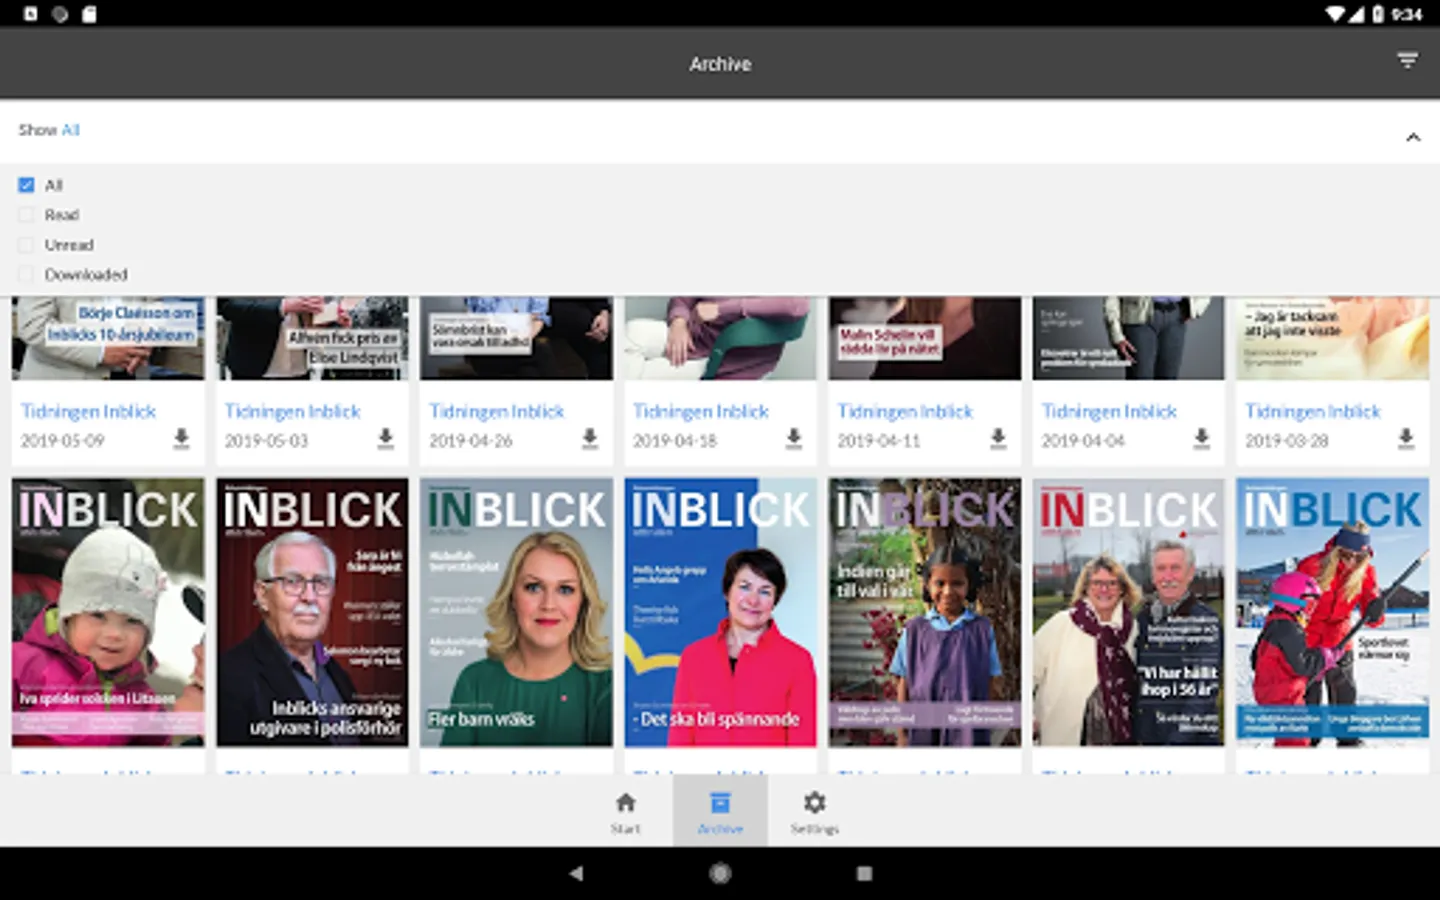Open Tidningen Inblick title dated 2019-05-03
The height and width of the screenshot is (900, 1440).
pos(292,411)
